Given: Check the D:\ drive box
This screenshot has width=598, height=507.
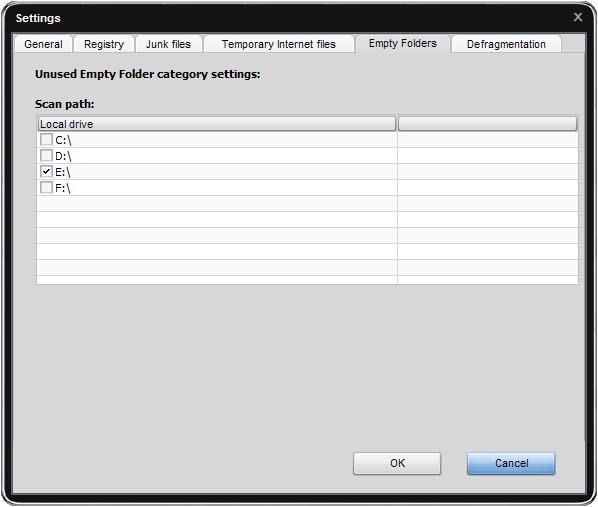Looking at the screenshot, I should click(46, 155).
